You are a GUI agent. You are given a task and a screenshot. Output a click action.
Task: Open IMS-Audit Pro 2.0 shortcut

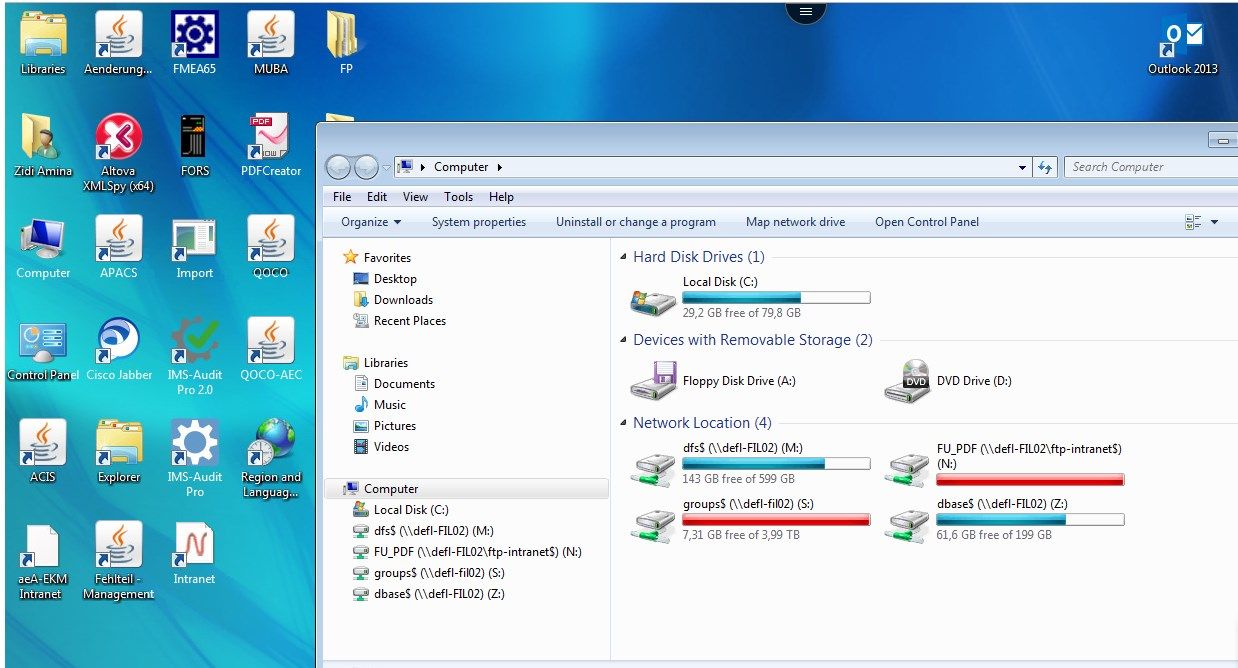pos(195,356)
